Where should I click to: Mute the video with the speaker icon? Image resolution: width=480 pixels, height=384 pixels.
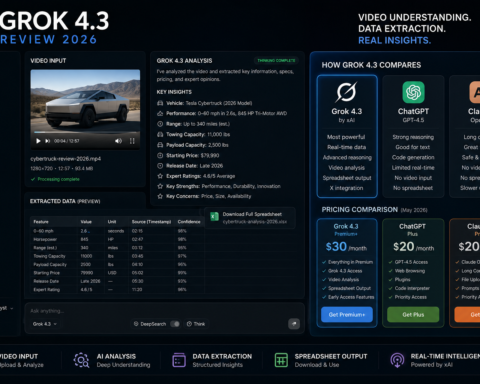click(x=118, y=141)
